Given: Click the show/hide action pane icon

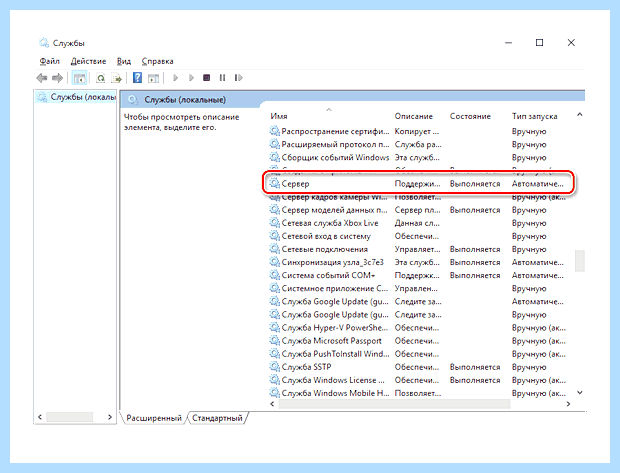Looking at the screenshot, I should click(x=153, y=78).
